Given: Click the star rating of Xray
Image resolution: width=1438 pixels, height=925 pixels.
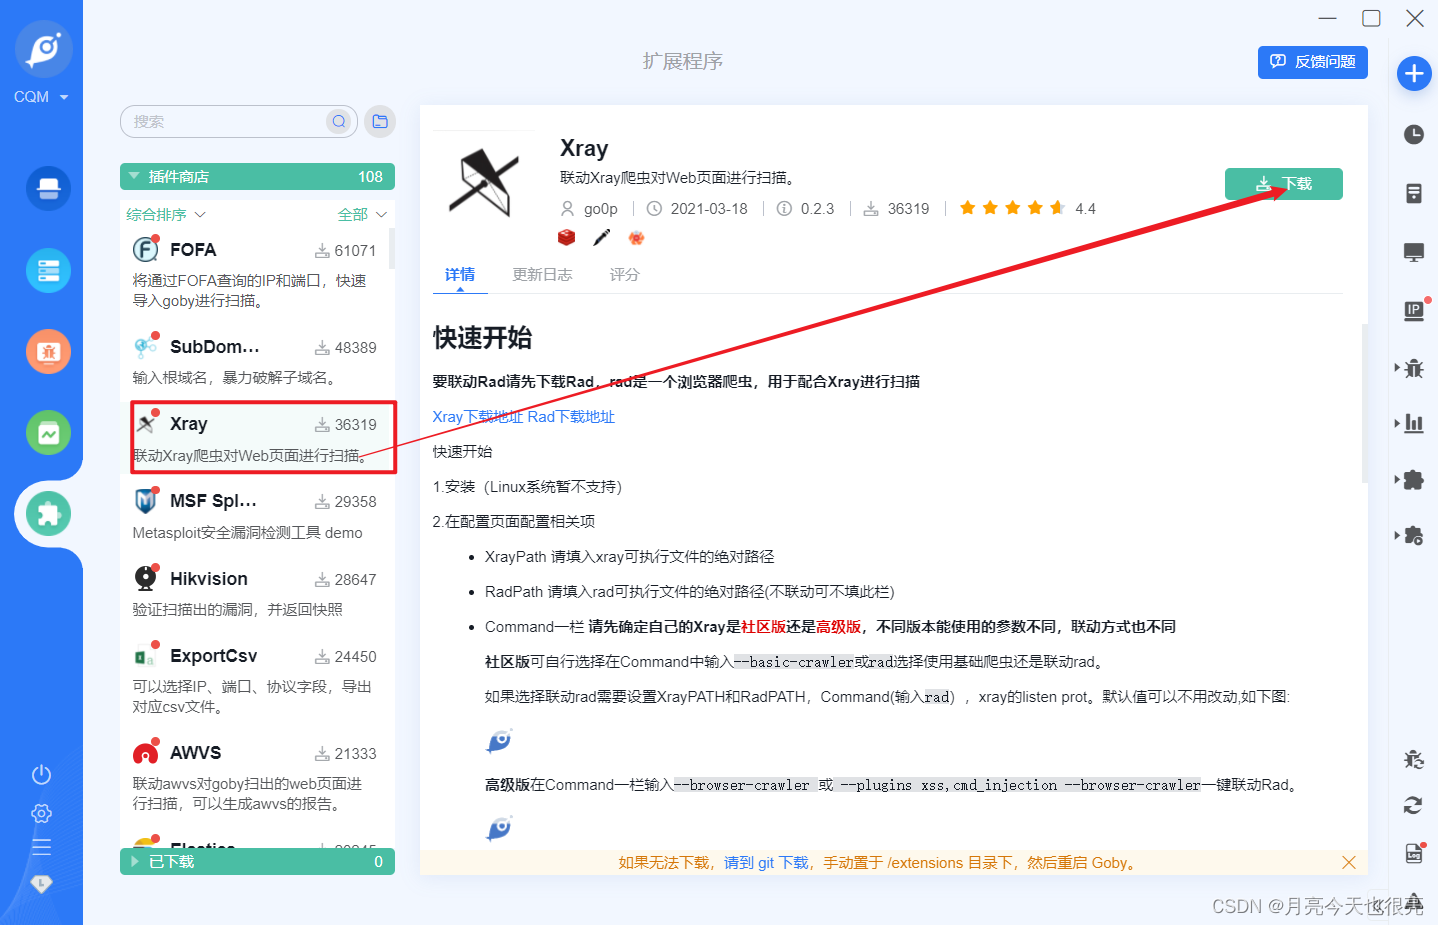Looking at the screenshot, I should click(x=1012, y=208).
